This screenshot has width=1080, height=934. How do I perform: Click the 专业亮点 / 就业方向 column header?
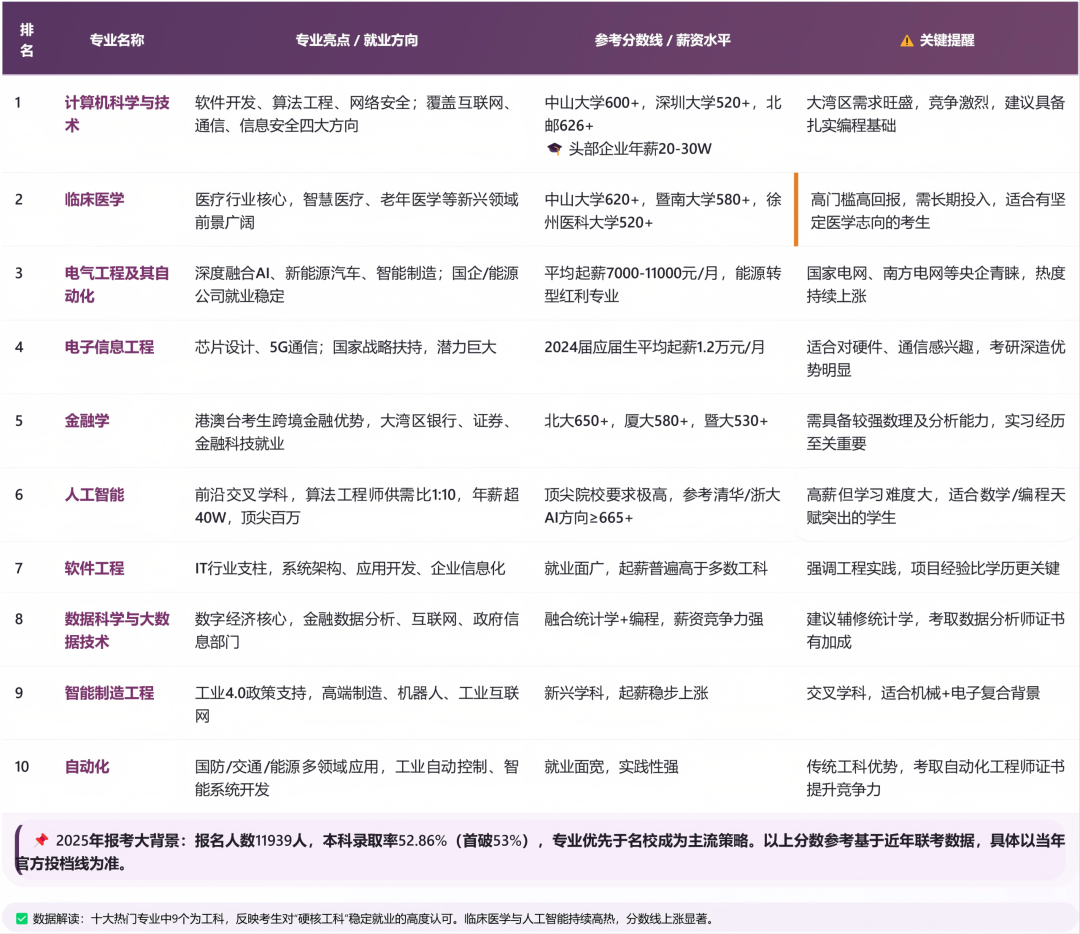(356, 41)
